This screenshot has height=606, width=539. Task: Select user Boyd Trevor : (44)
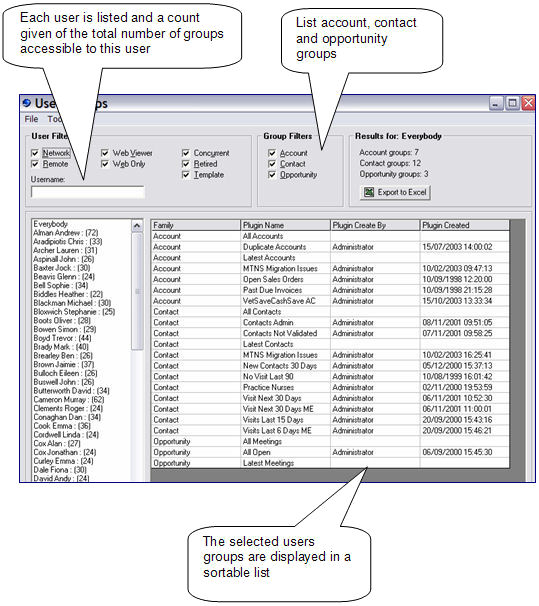click(x=62, y=338)
